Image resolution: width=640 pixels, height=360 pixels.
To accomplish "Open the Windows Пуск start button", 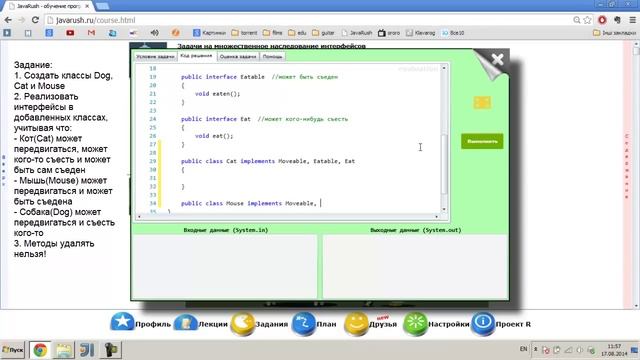I will [13, 350].
